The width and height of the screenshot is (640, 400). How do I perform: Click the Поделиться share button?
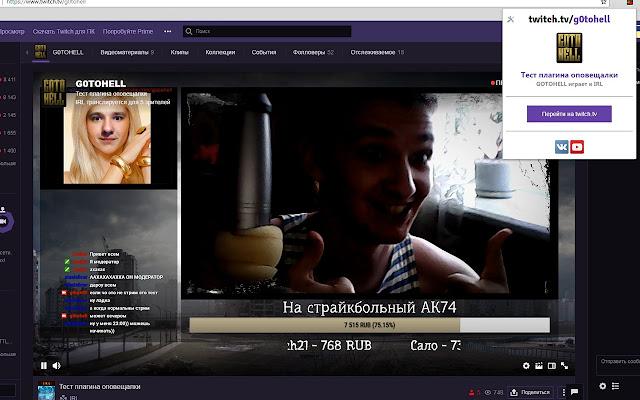point(530,392)
